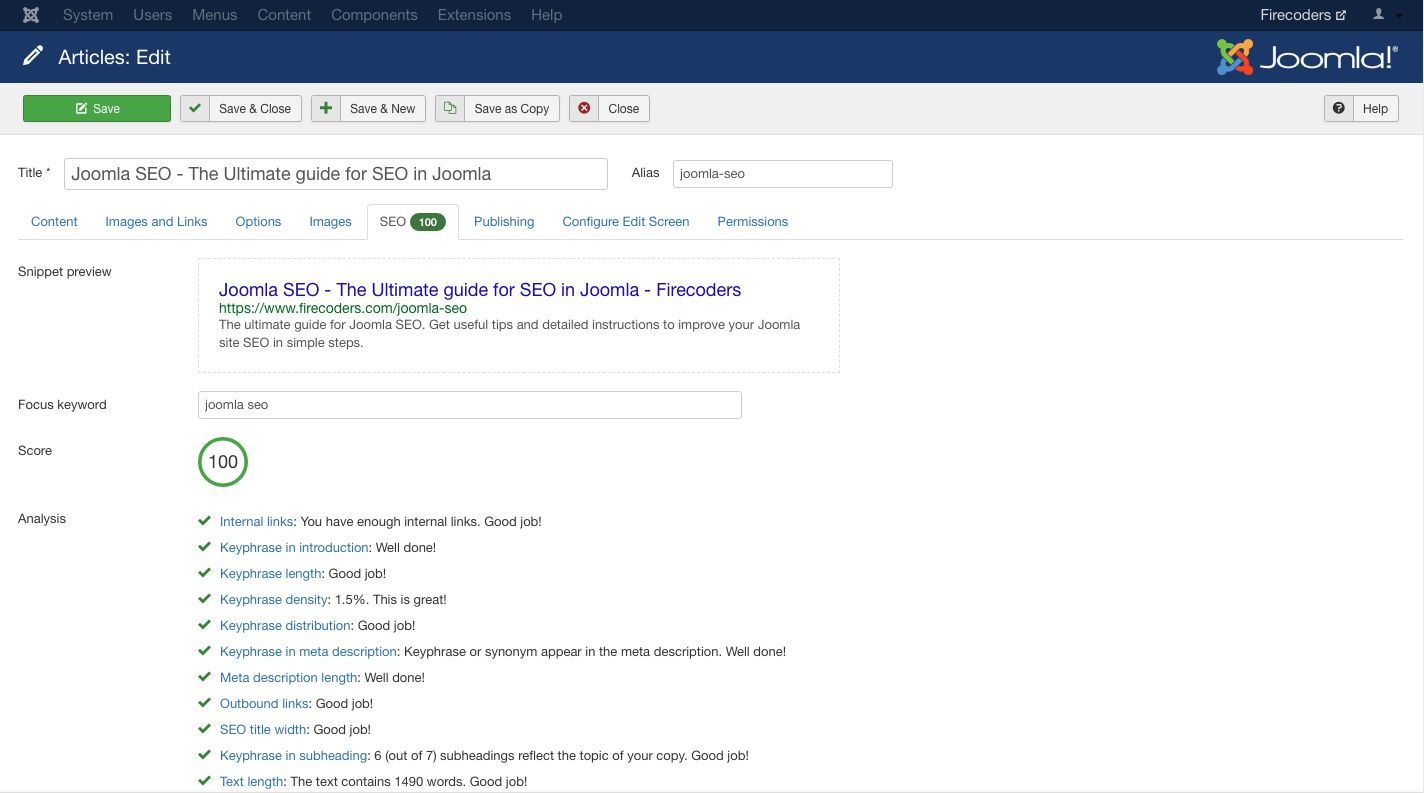The image size is (1424, 793).
Task: Click Save & Close button label
Action: 255,108
